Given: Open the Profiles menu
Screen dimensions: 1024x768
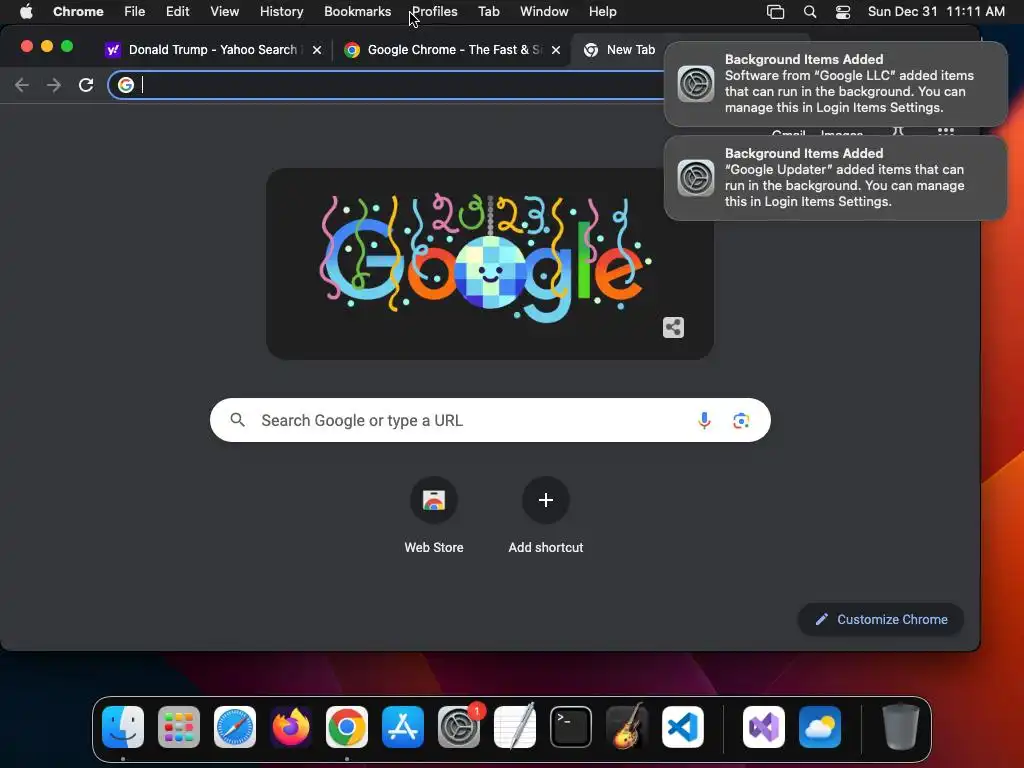Looking at the screenshot, I should (434, 12).
